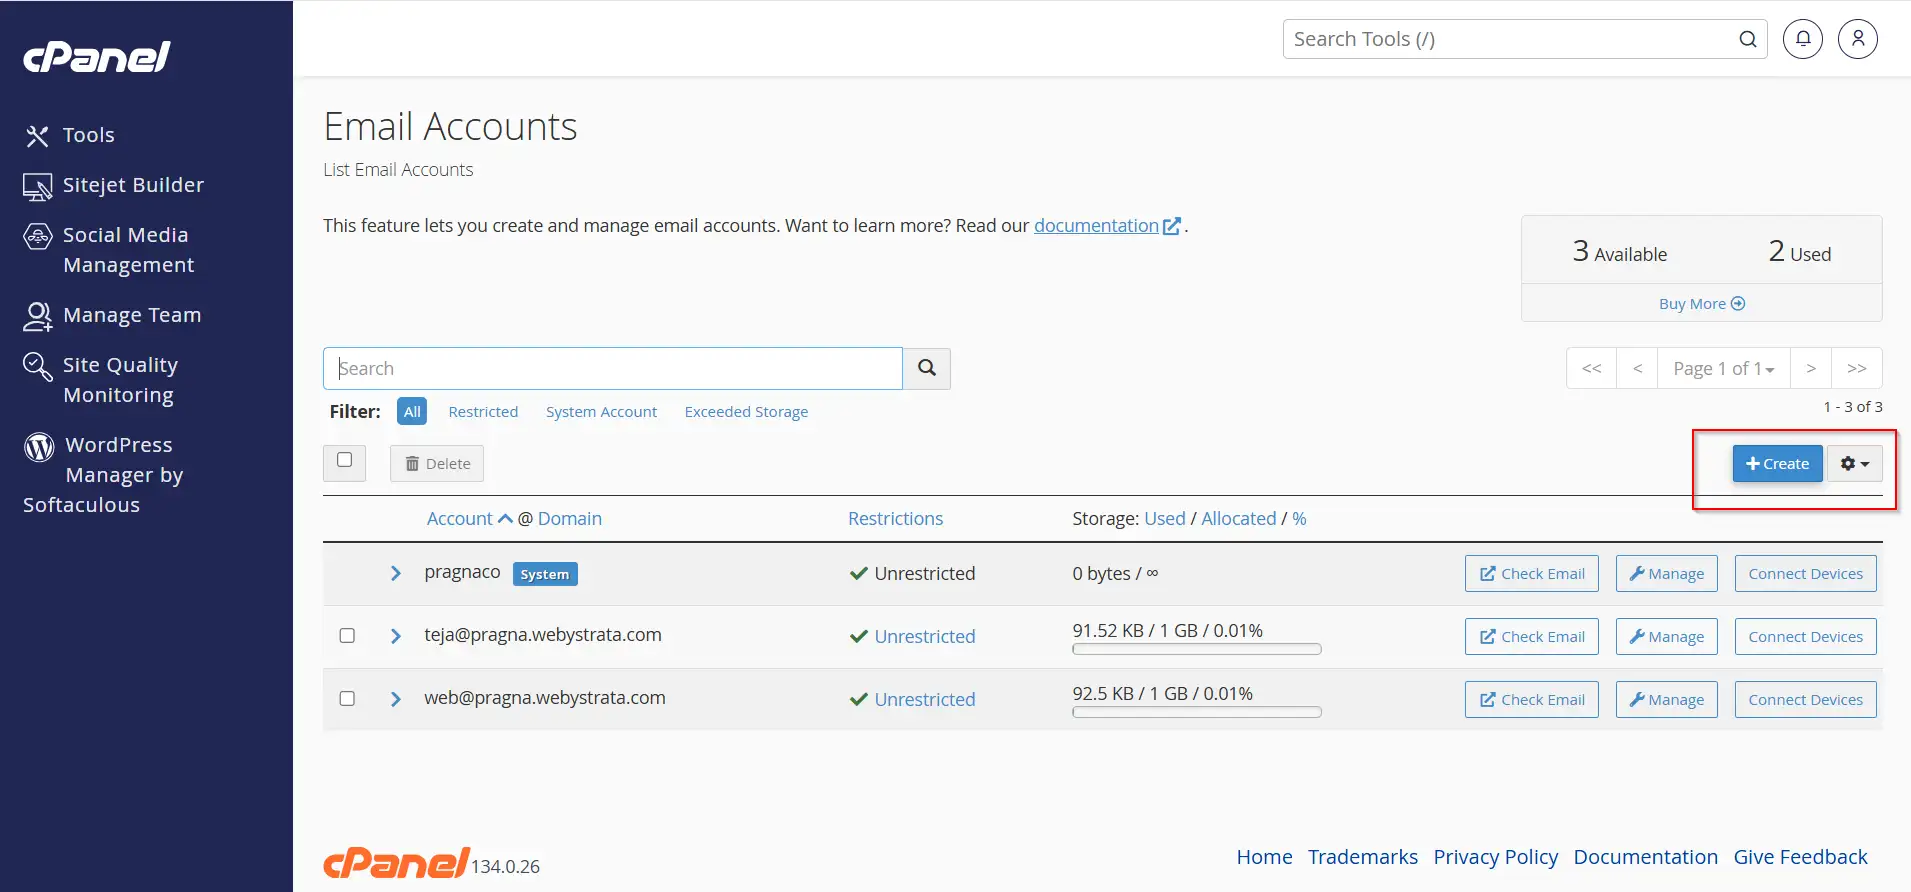1911x892 pixels.
Task: Sort by storage Used
Action: [1165, 519]
